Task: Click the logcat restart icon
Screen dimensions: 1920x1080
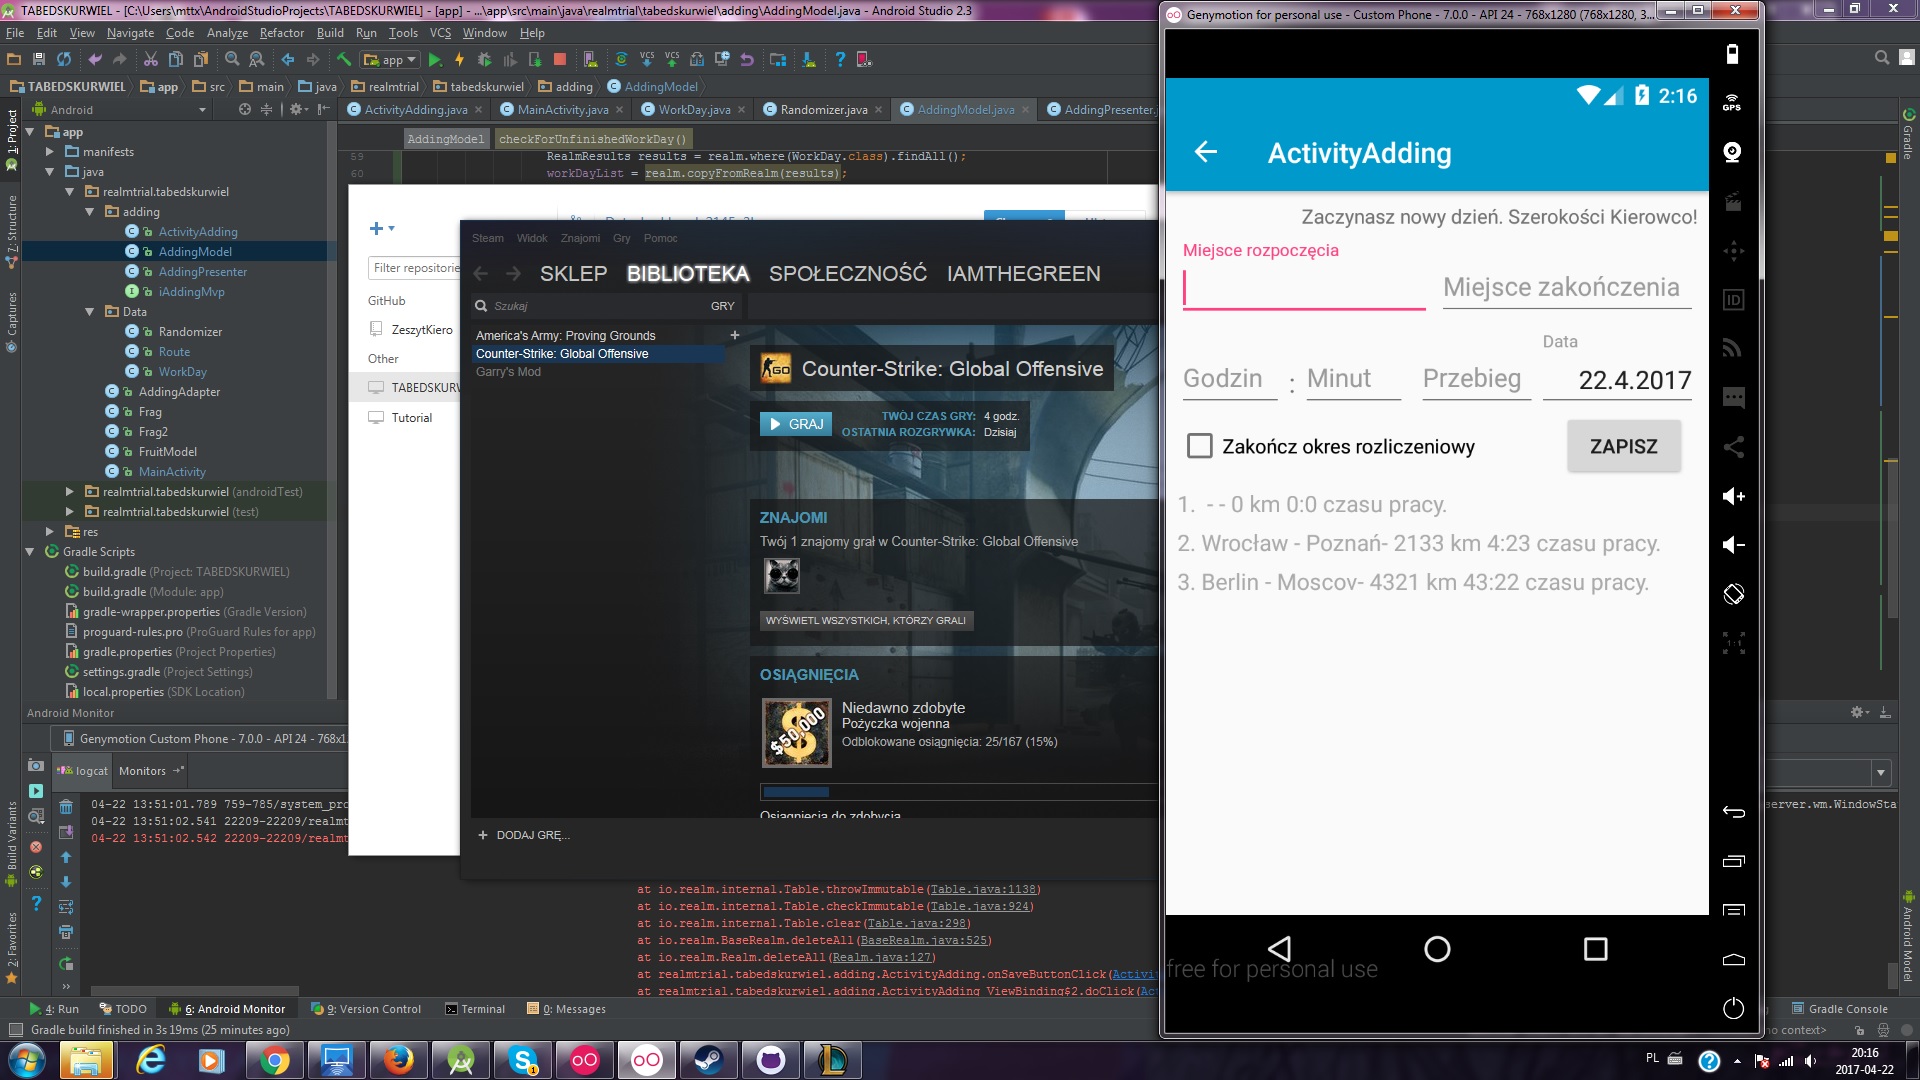Action: (x=66, y=964)
